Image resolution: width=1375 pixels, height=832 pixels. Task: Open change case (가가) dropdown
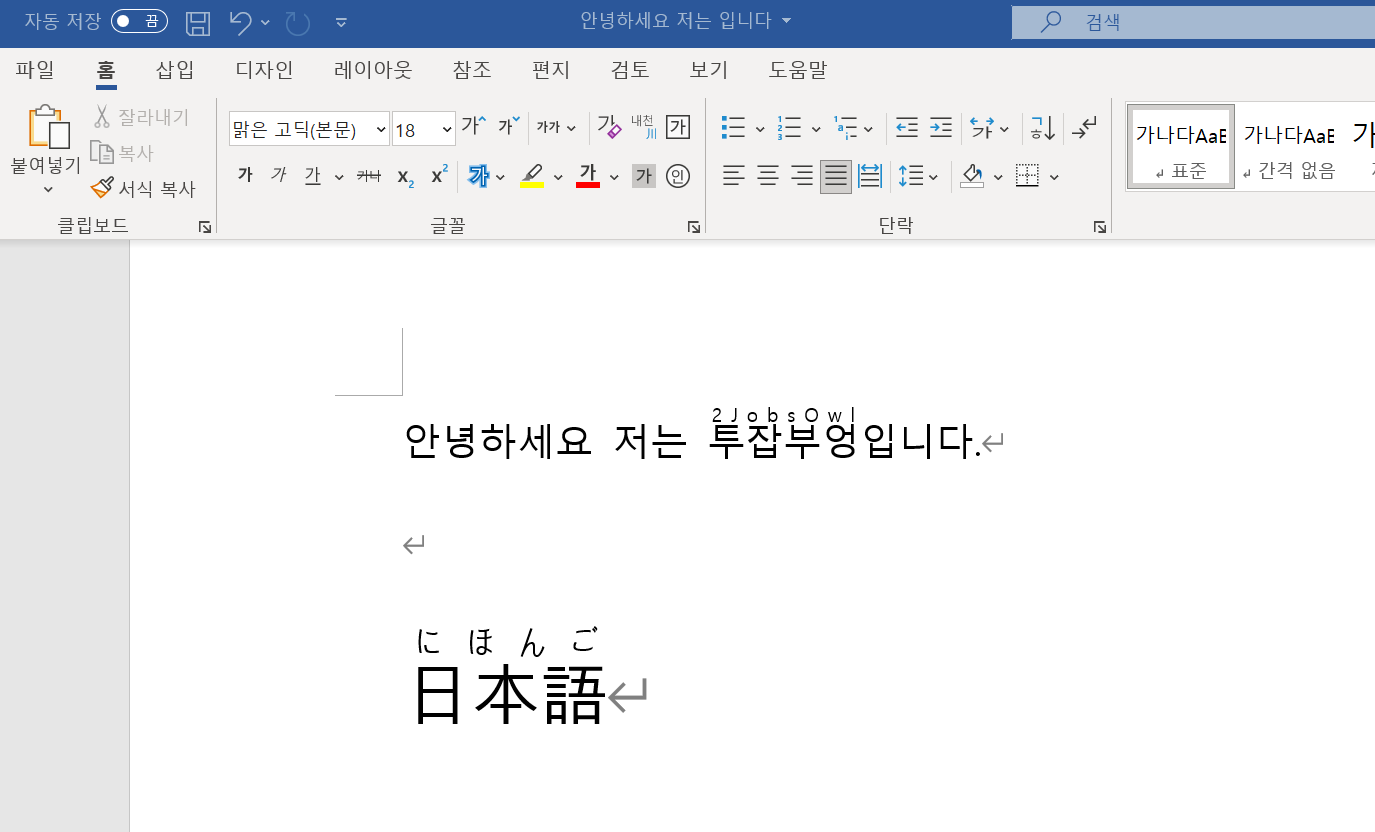(x=557, y=127)
